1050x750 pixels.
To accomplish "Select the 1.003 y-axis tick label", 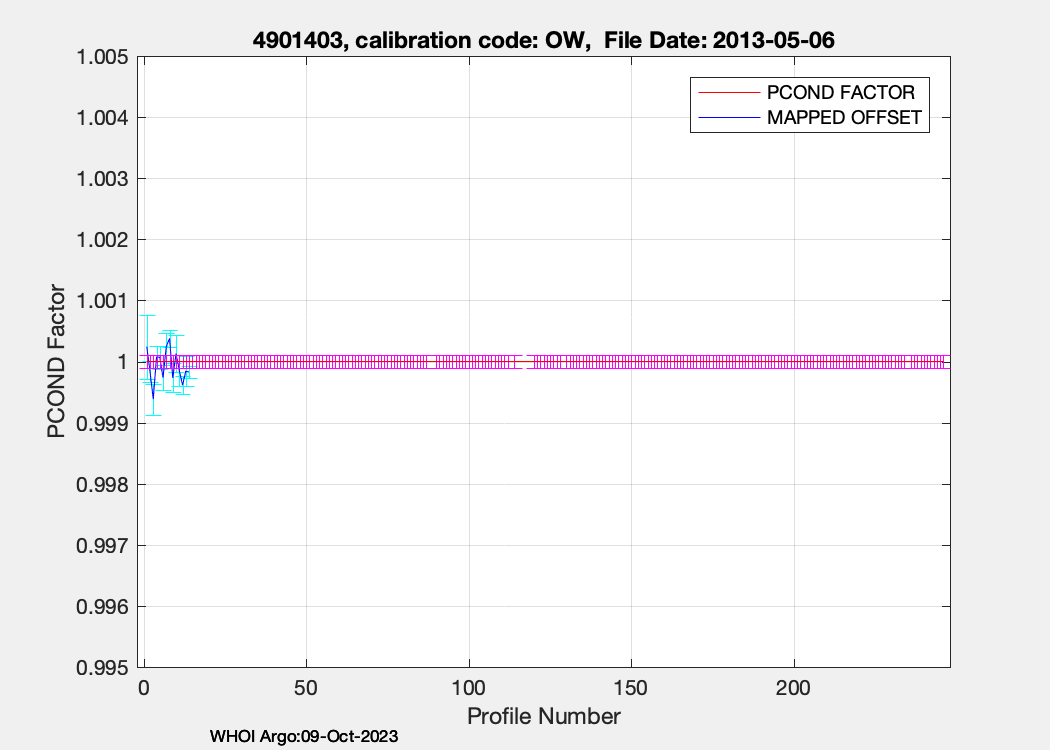I will (103, 179).
